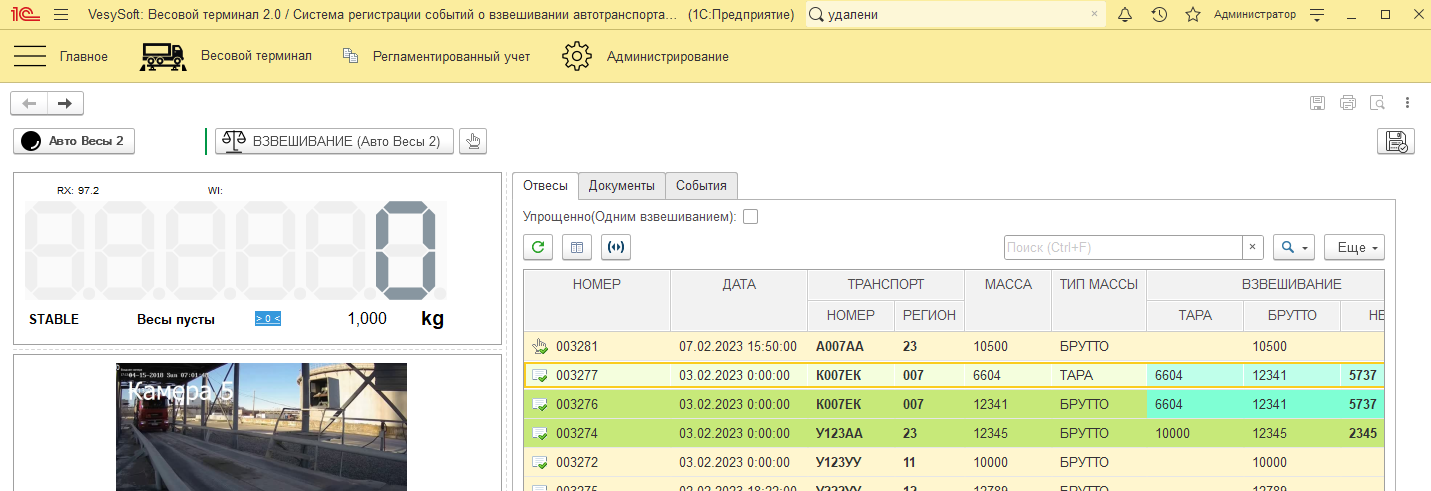Image resolution: width=1431 pixels, height=491 pixels.
Task: Expand the Еще dropdown menu
Action: [x=1354, y=247]
